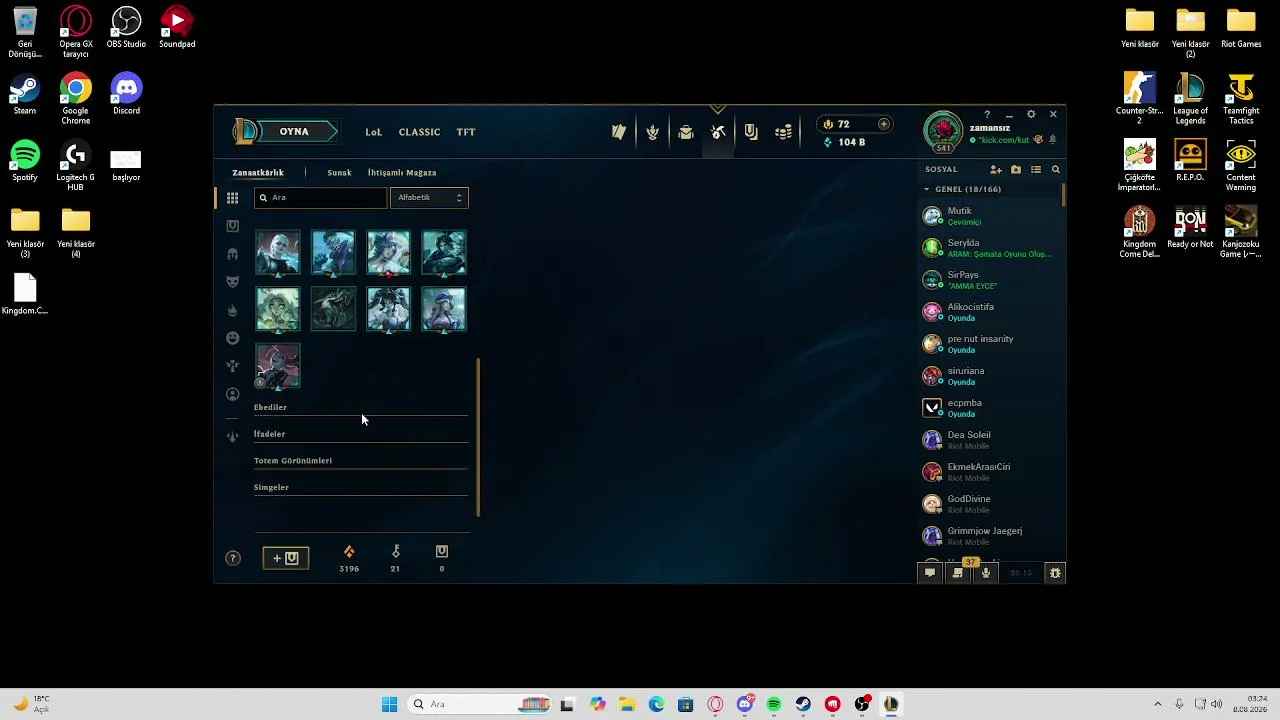1280x720 pixels.
Task: Filter loot by ward skins icon
Action: [232, 366]
